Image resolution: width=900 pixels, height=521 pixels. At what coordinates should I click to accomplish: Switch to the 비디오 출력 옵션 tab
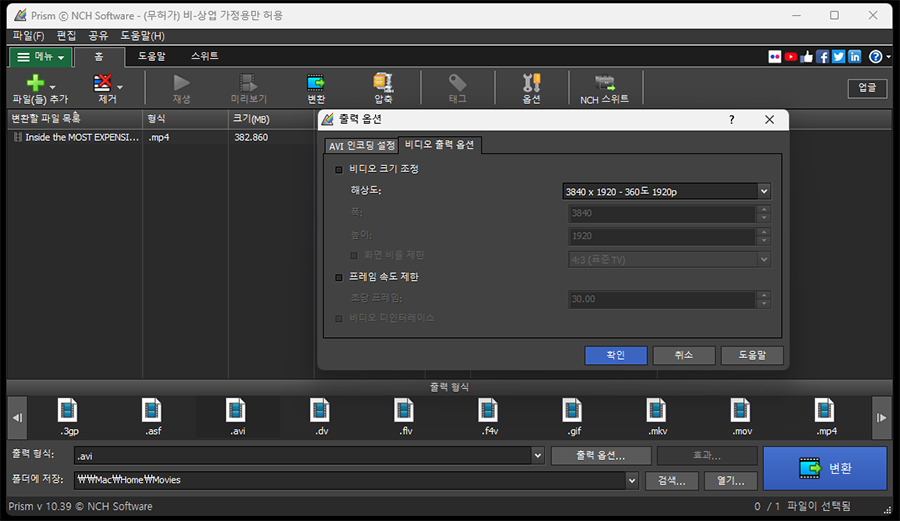point(439,145)
